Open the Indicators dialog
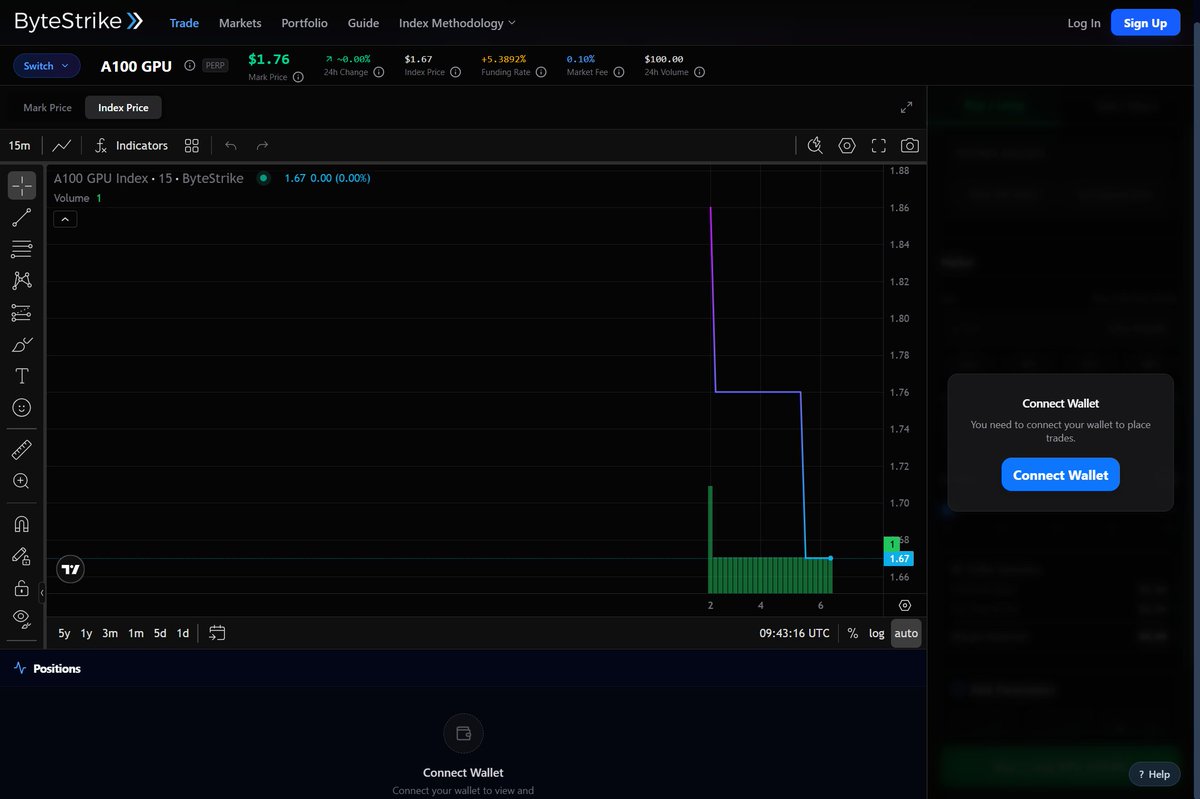1200x799 pixels. (131, 146)
